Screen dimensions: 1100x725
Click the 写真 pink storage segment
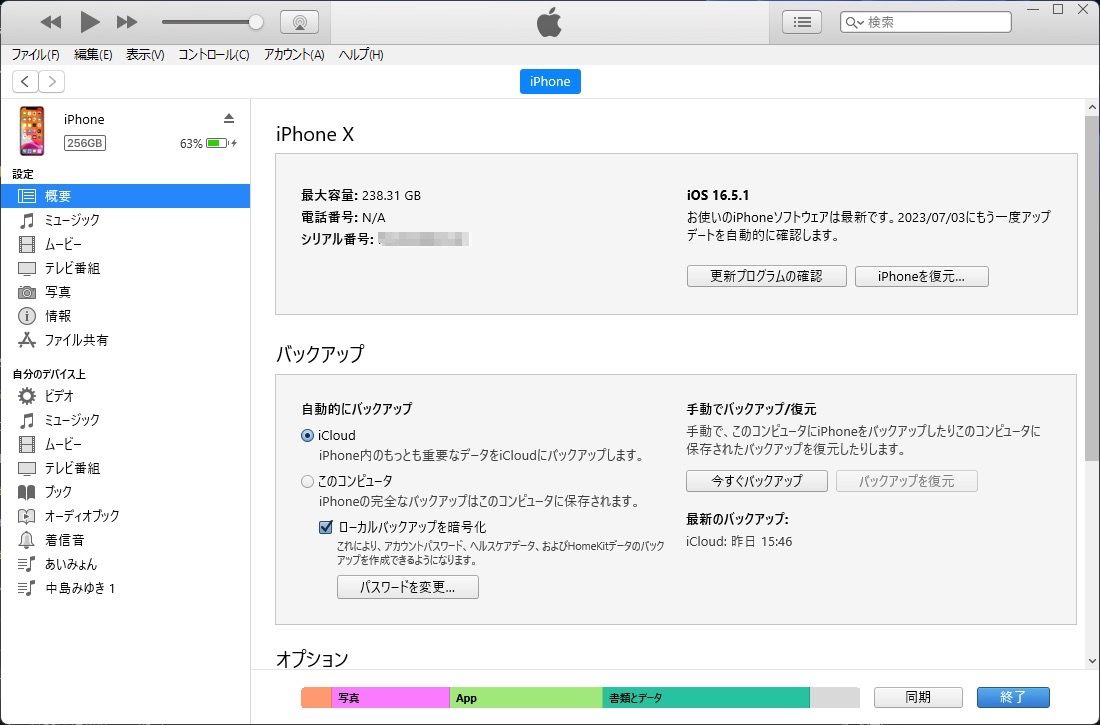390,698
